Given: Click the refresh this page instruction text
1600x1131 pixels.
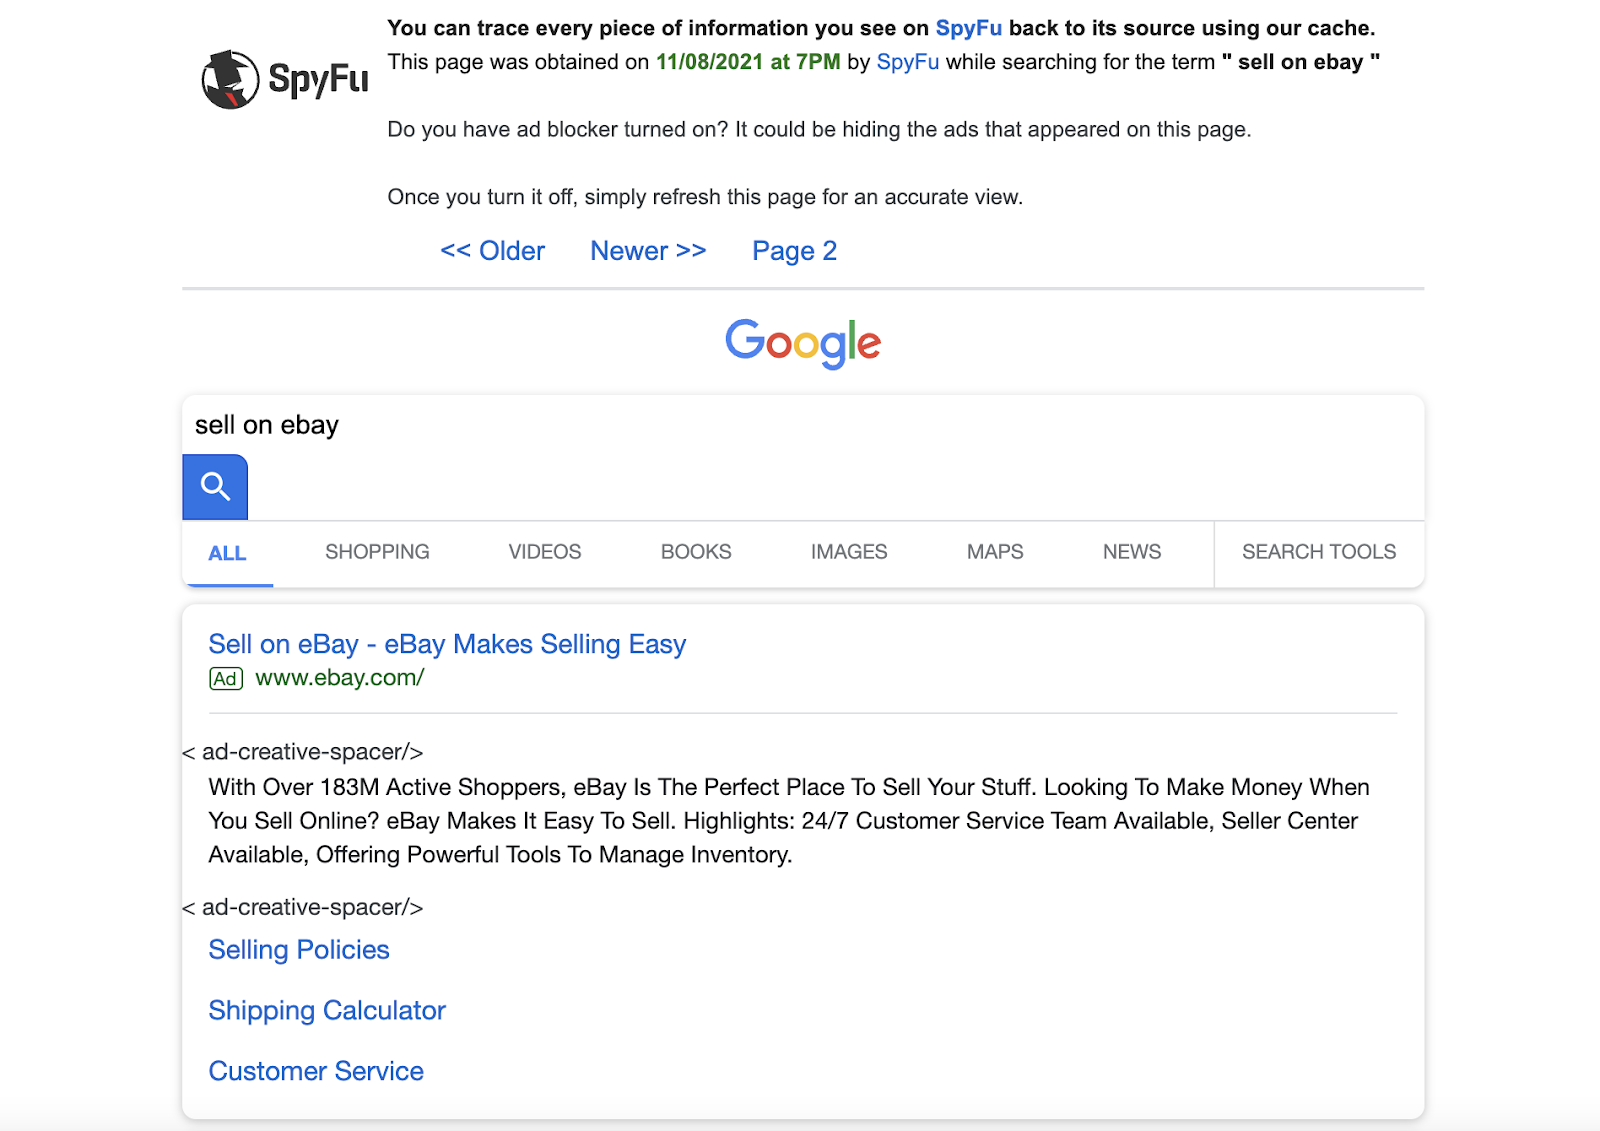Looking at the screenshot, I should (x=705, y=197).
